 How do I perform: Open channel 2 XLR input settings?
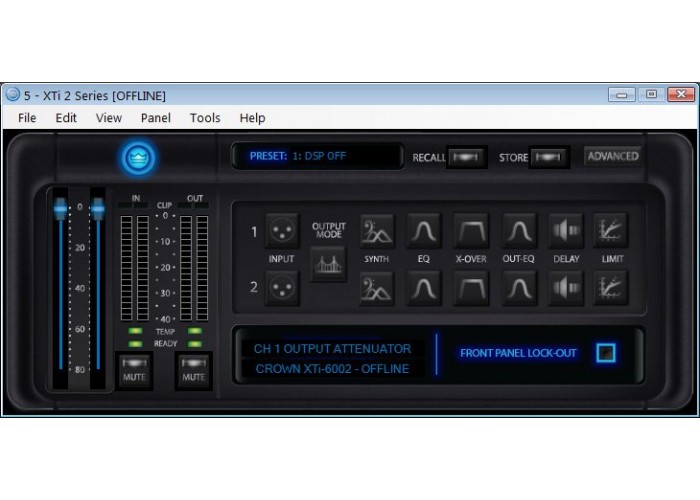pyautogui.click(x=281, y=289)
